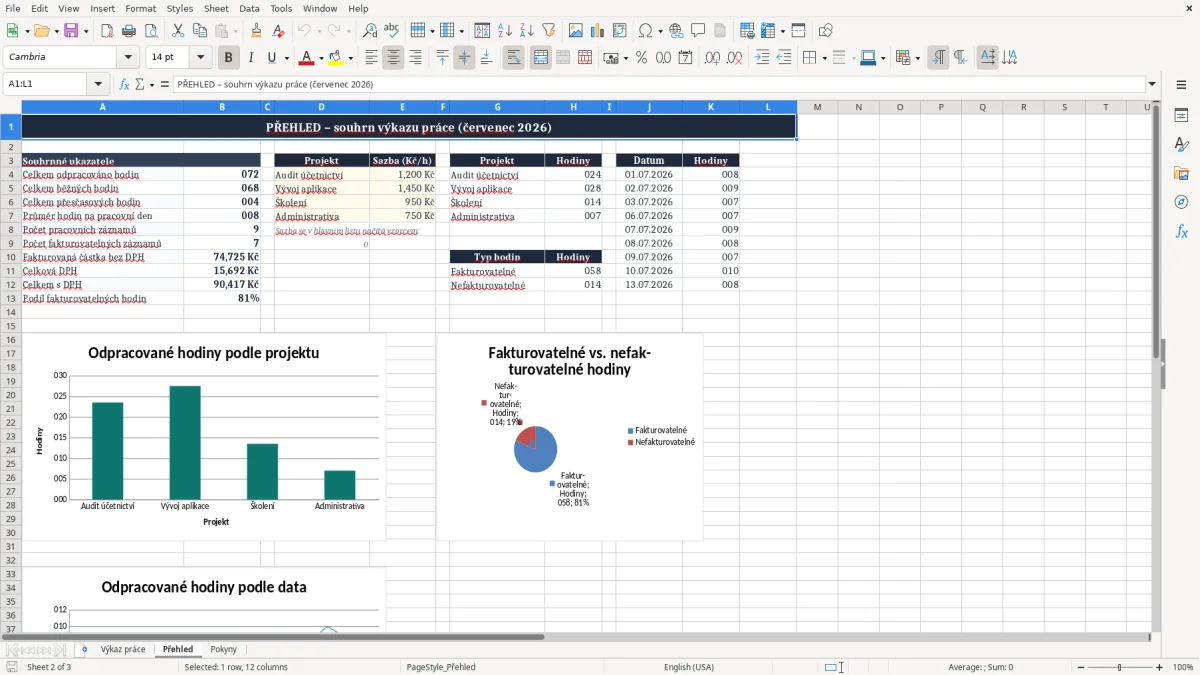
Task: Insert a chart
Action: [x=597, y=31]
